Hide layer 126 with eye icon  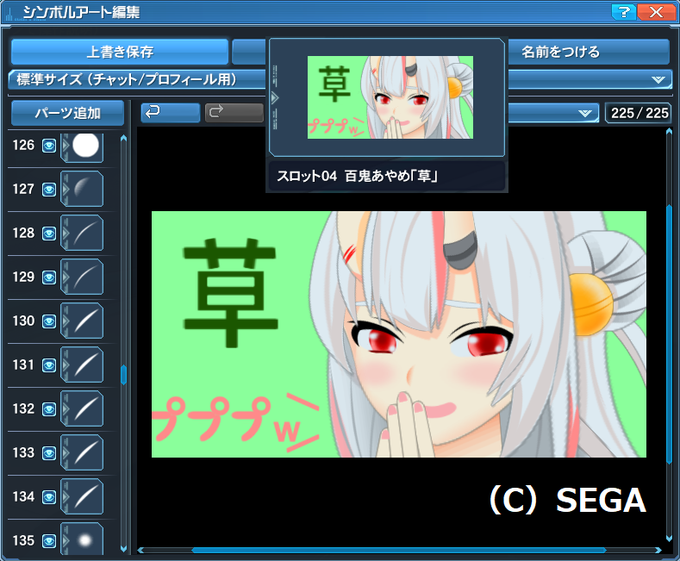pos(49,146)
